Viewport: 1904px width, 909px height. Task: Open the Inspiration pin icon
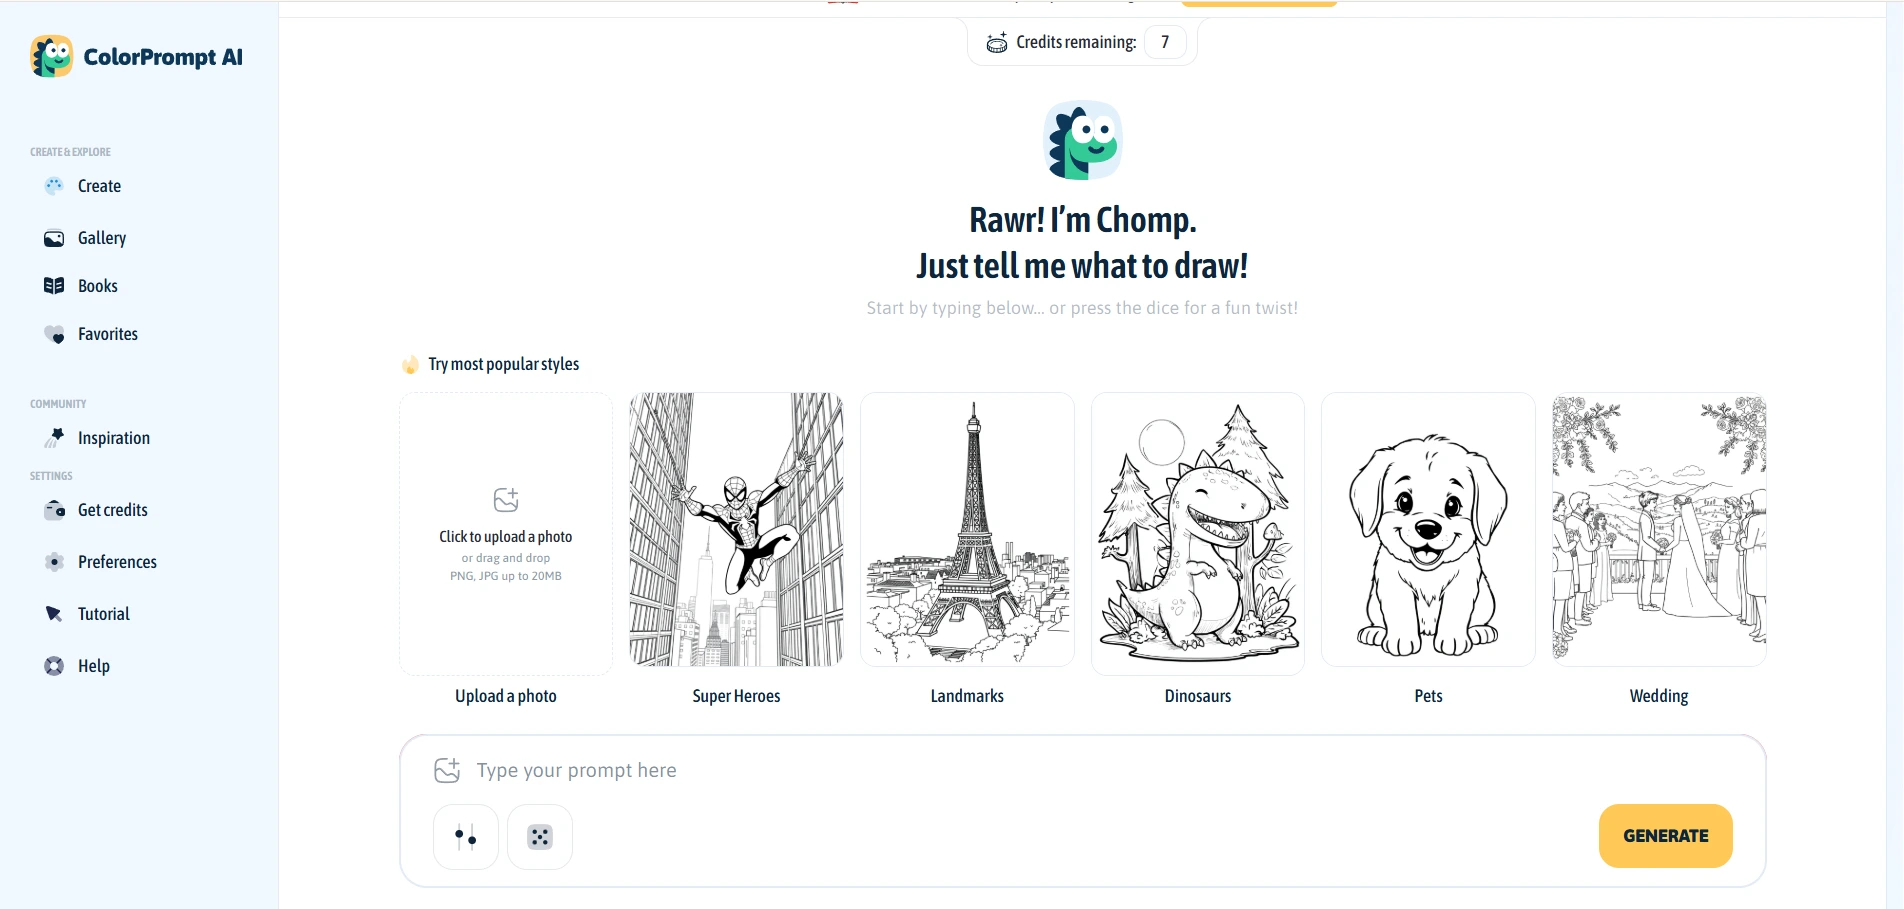click(x=54, y=437)
